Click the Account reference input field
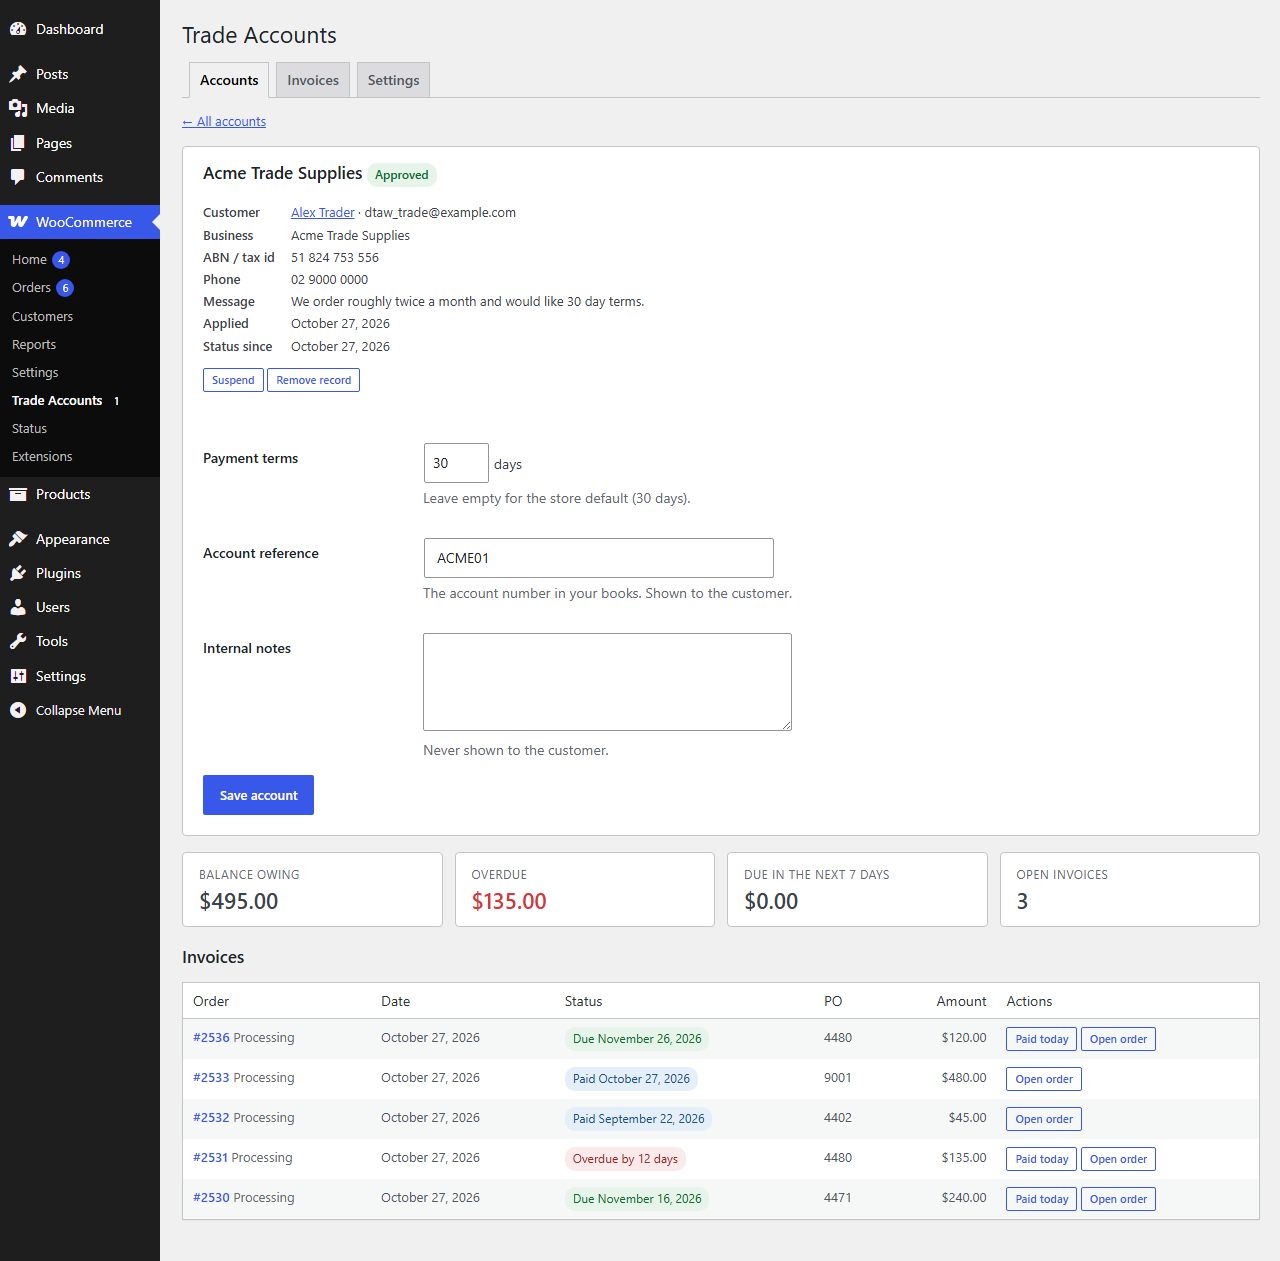 click(598, 558)
